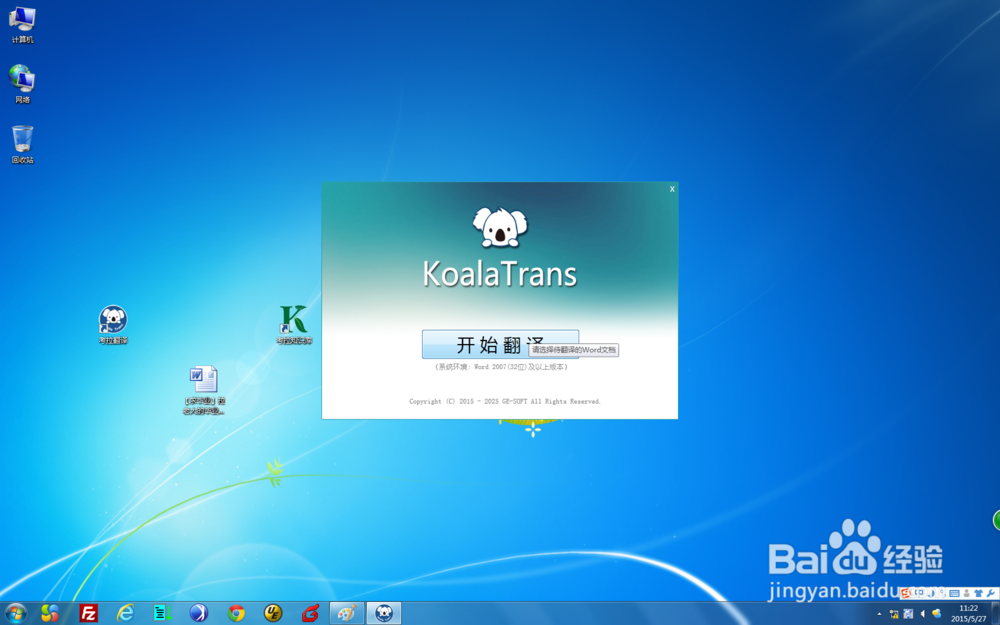Click the system environment Word 2007 note
This screenshot has height=625, width=1000.
(501, 367)
